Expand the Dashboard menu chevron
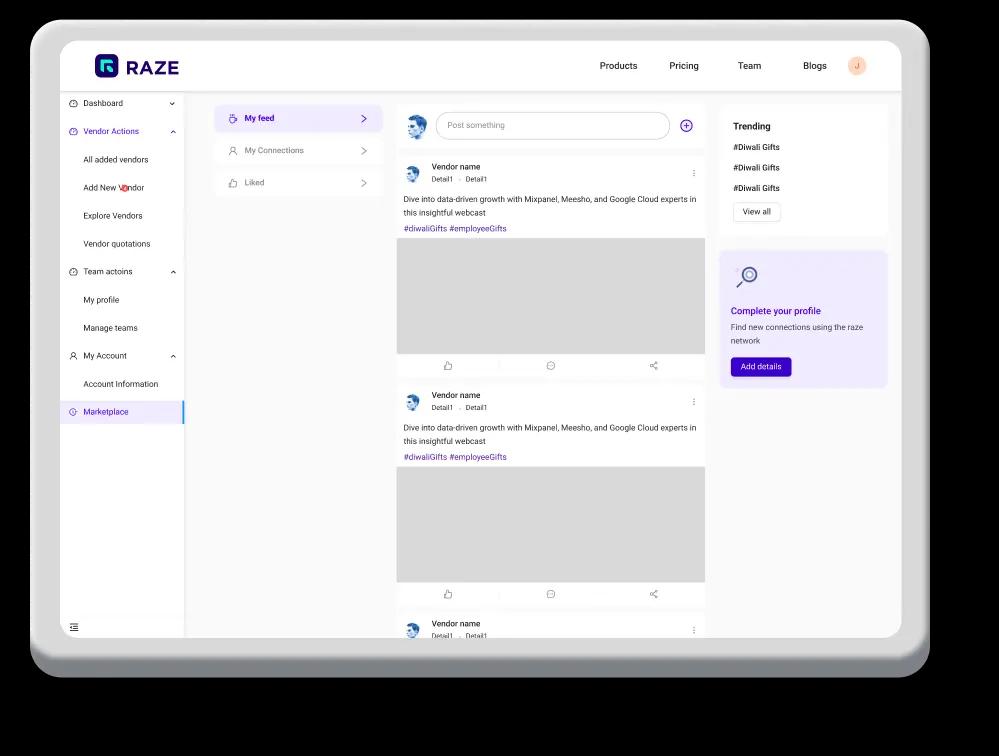 coord(172,103)
